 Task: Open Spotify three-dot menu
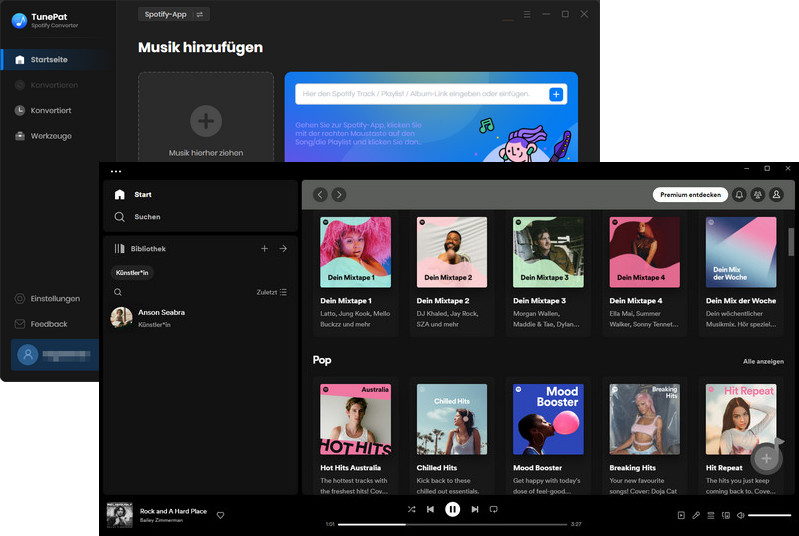click(116, 171)
